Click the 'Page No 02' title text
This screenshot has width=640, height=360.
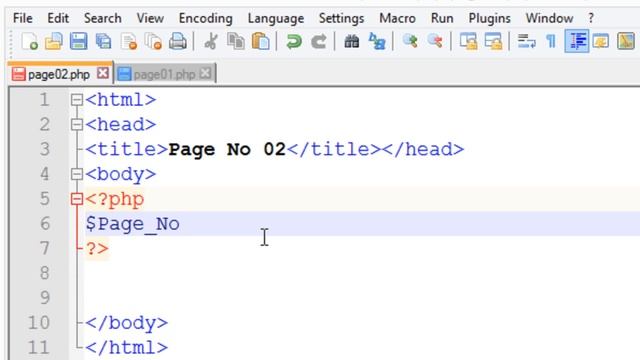coord(227,149)
